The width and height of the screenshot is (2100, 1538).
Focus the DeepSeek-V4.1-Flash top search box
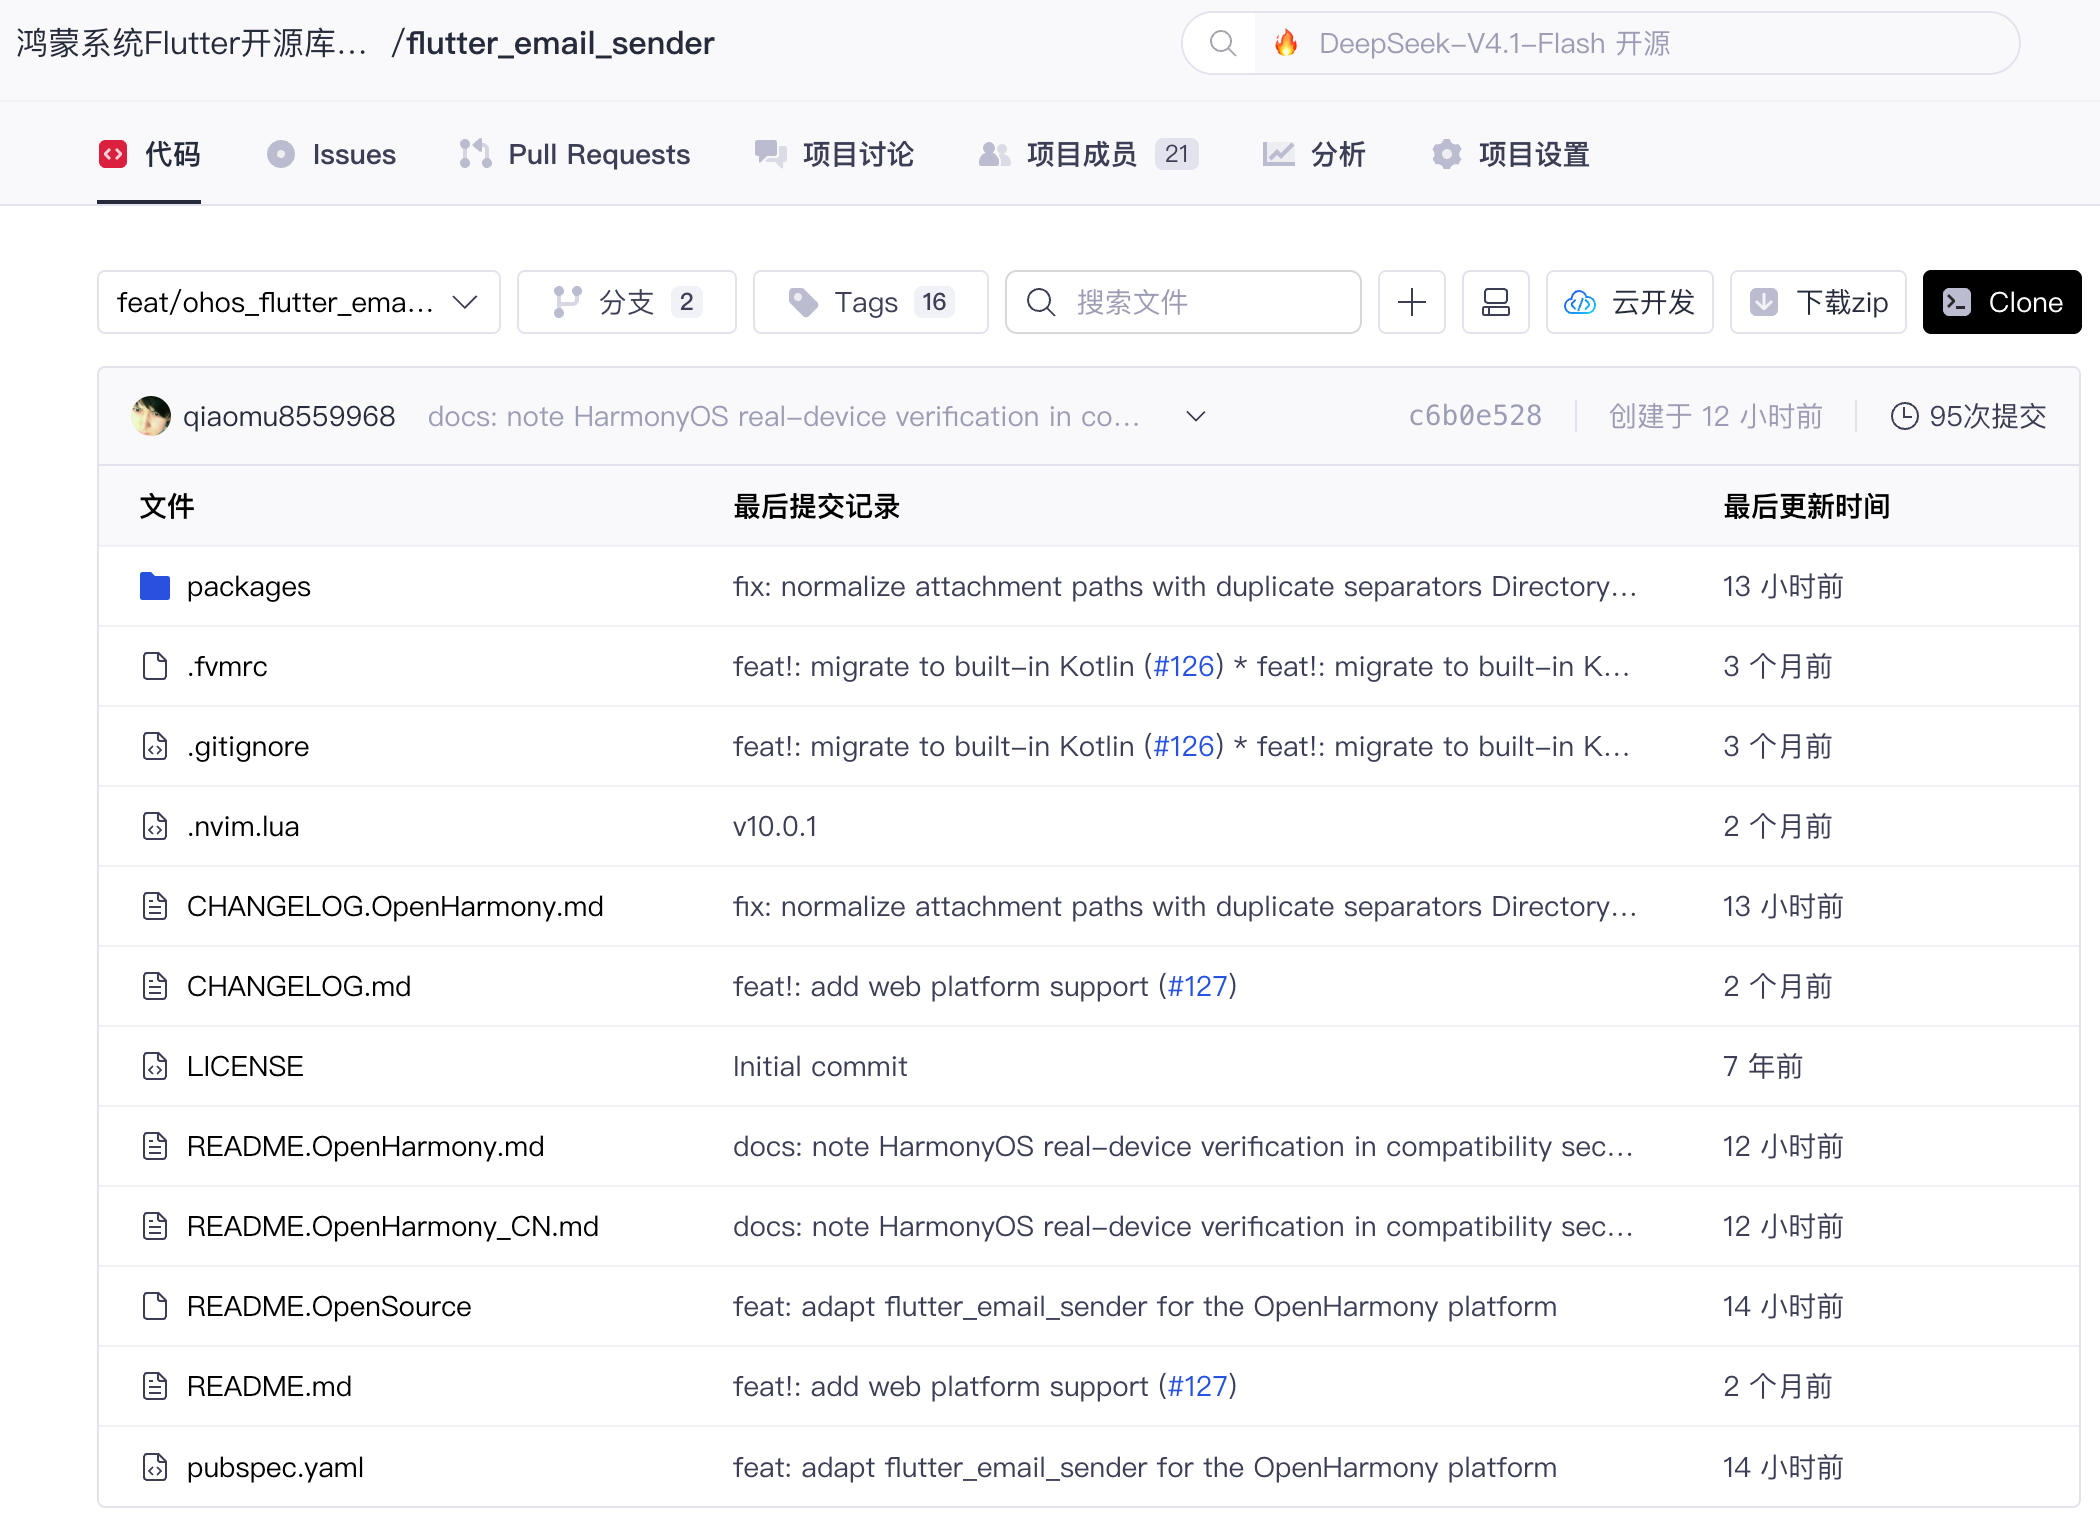[x=1600, y=43]
